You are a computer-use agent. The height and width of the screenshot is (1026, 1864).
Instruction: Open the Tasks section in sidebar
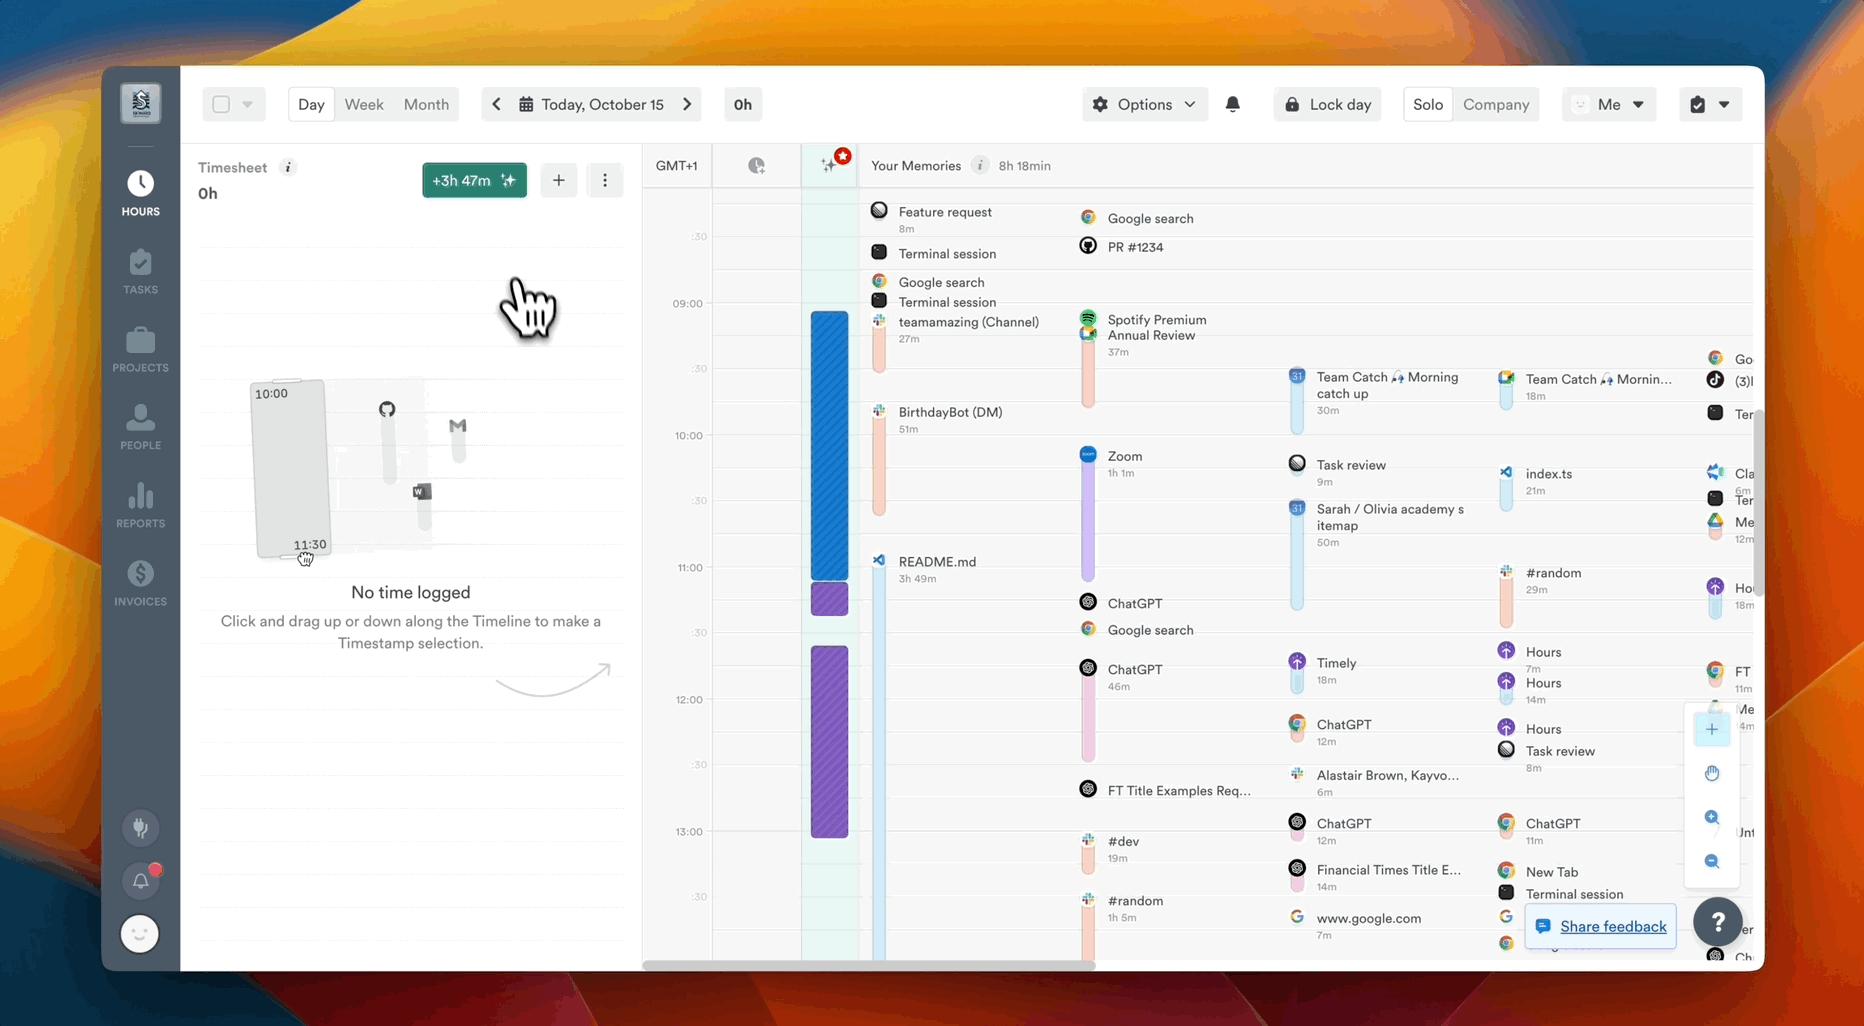[x=140, y=272]
